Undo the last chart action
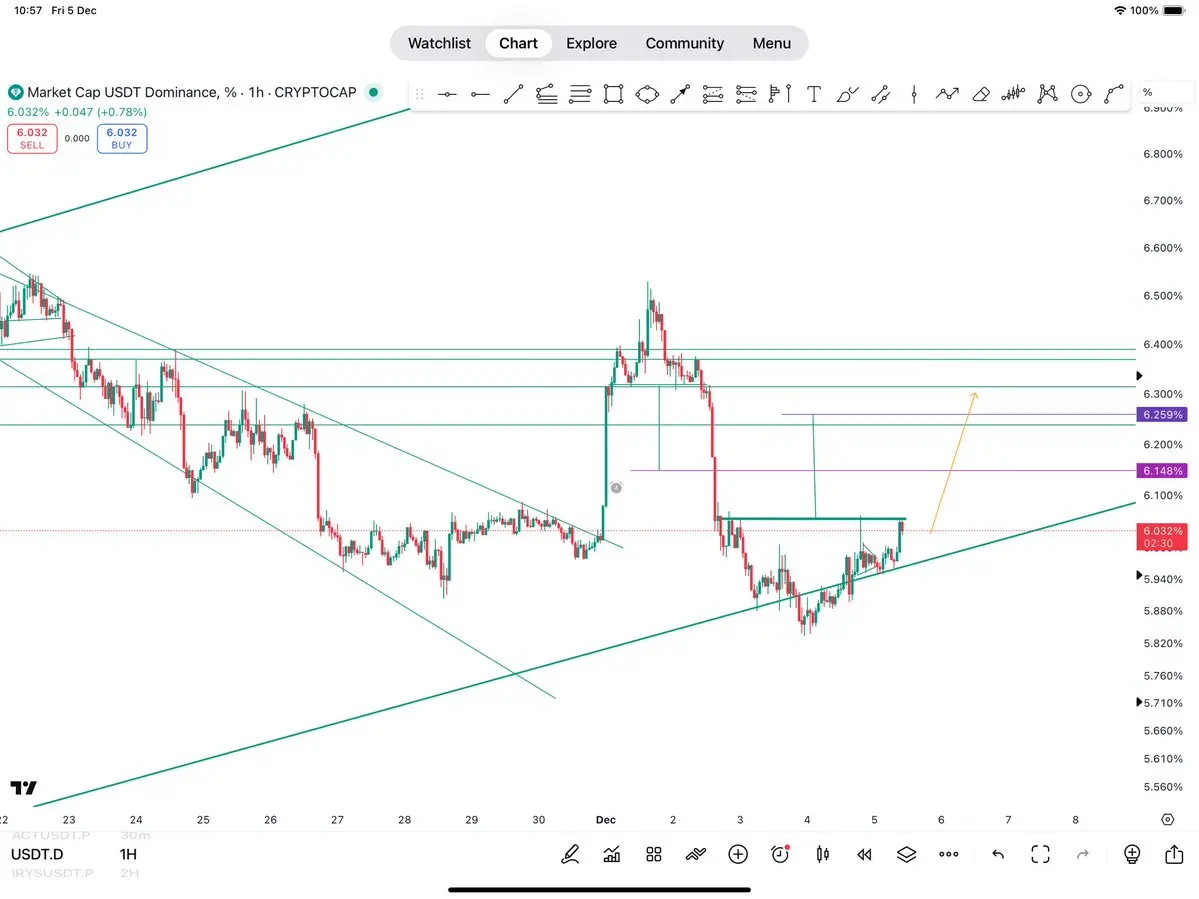Viewport: 1199px width, 899px height. [x=998, y=854]
